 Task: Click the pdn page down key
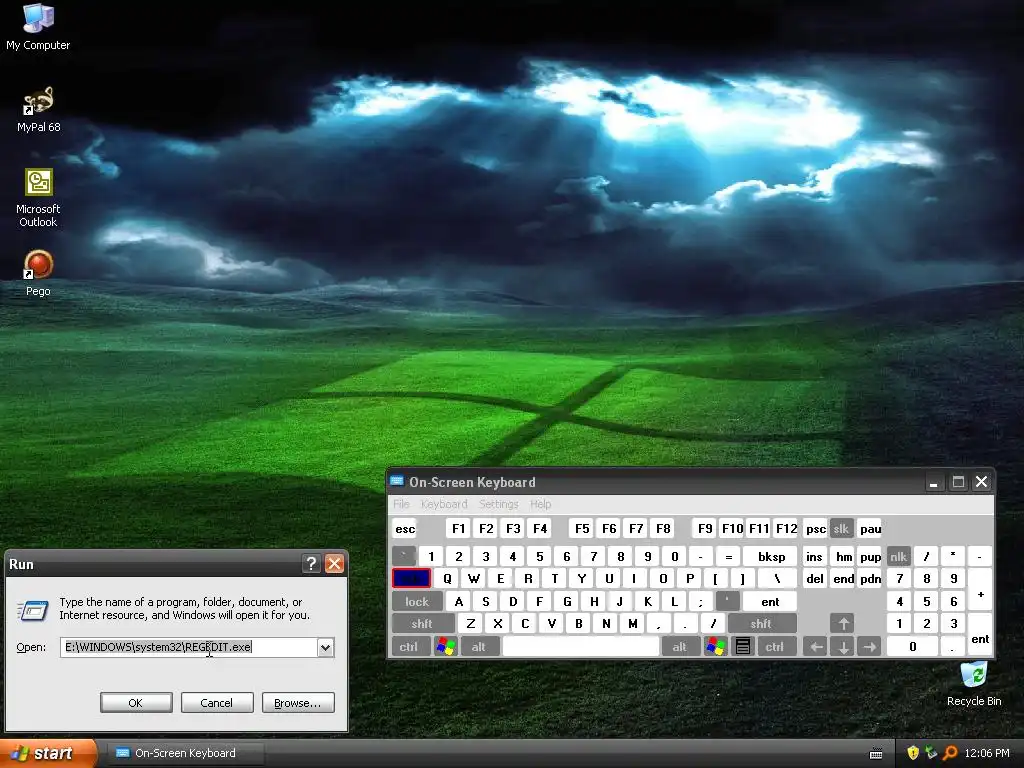click(x=870, y=579)
